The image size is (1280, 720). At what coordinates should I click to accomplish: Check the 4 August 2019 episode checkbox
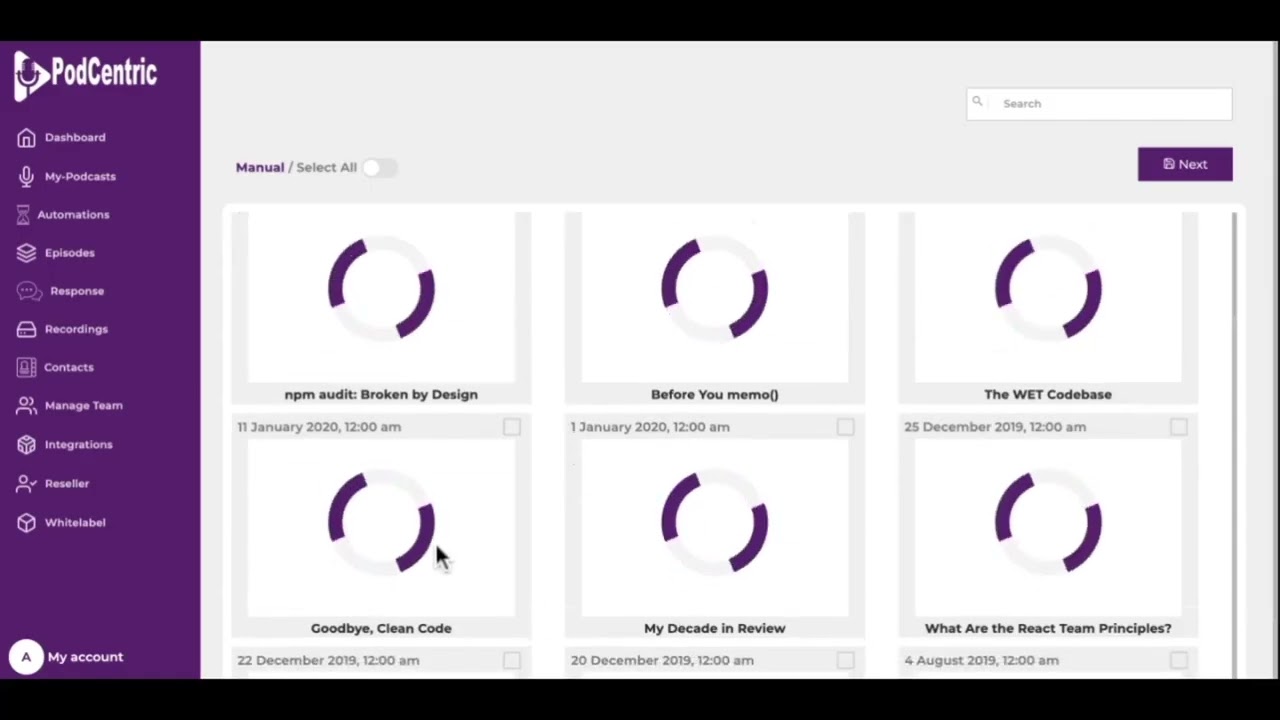(x=1179, y=660)
